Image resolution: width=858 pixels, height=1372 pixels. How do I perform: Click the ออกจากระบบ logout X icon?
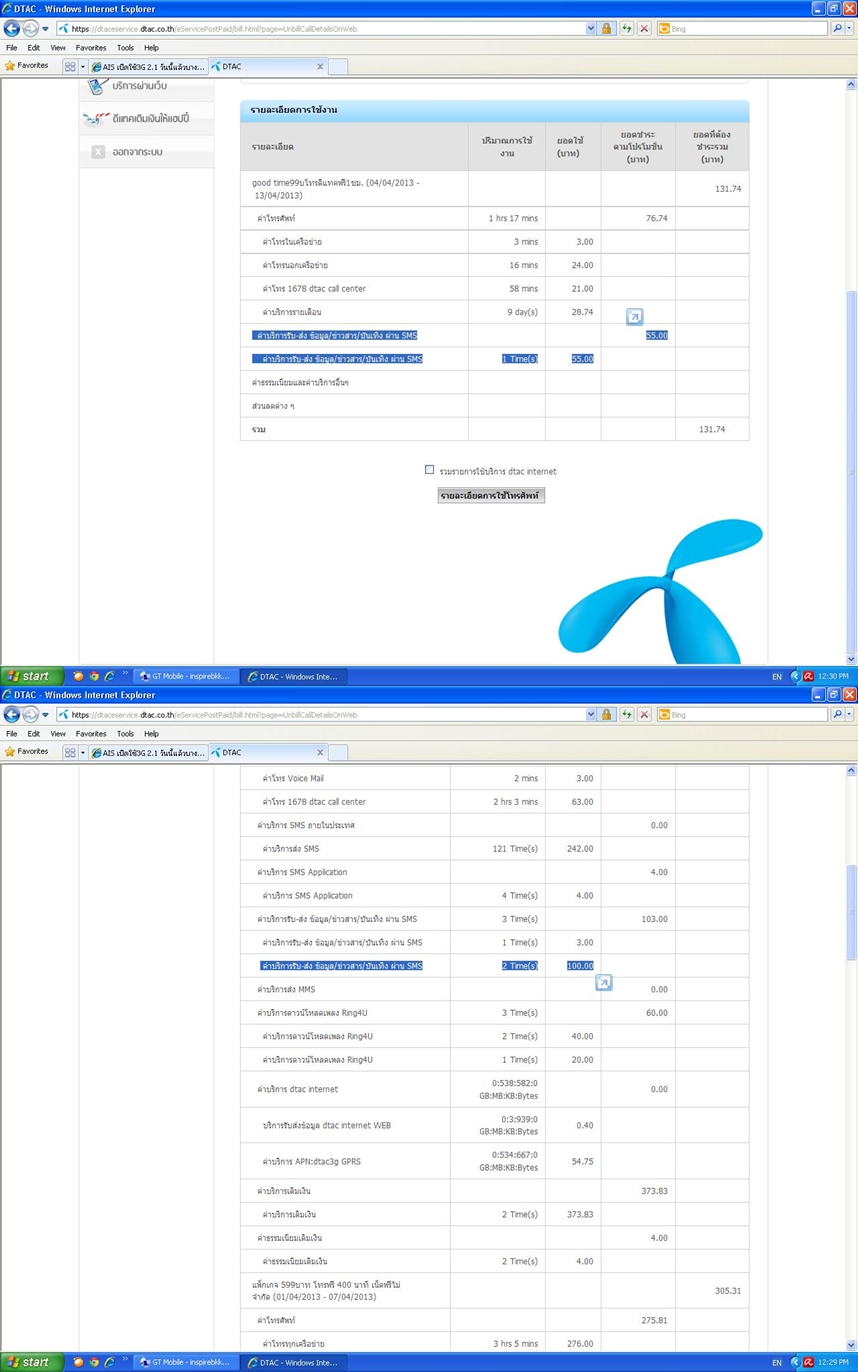pyautogui.click(x=98, y=152)
